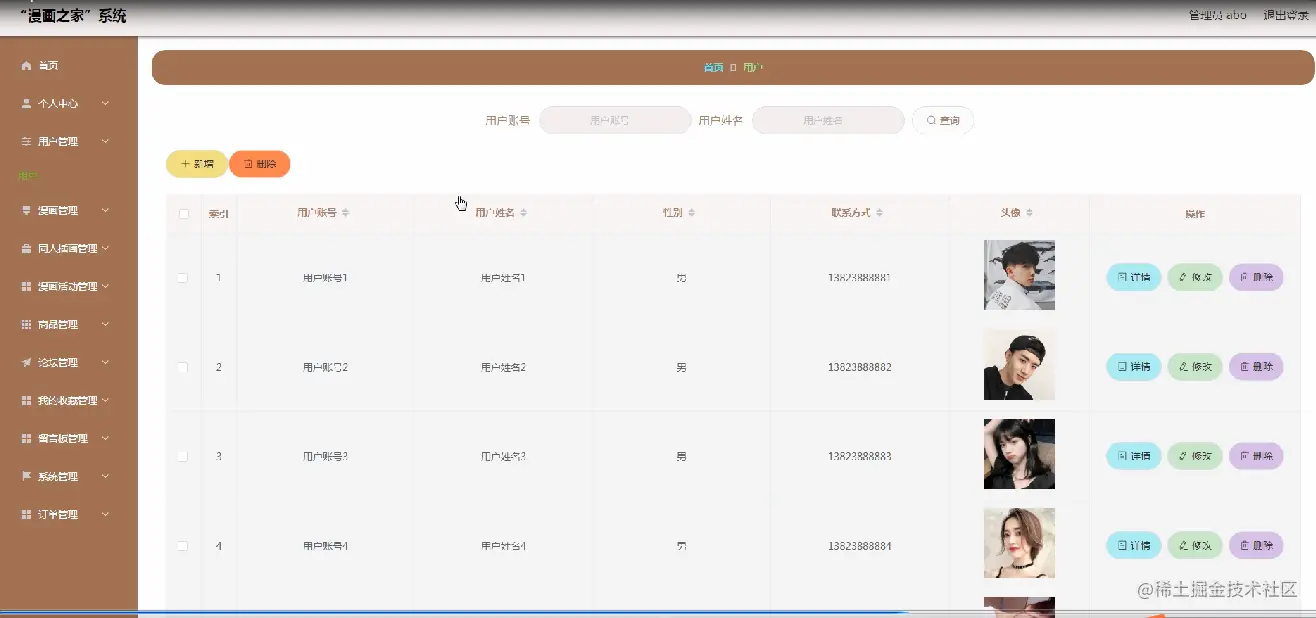Click the 首页 breadcrumb link
1316x618 pixels.
click(713, 68)
